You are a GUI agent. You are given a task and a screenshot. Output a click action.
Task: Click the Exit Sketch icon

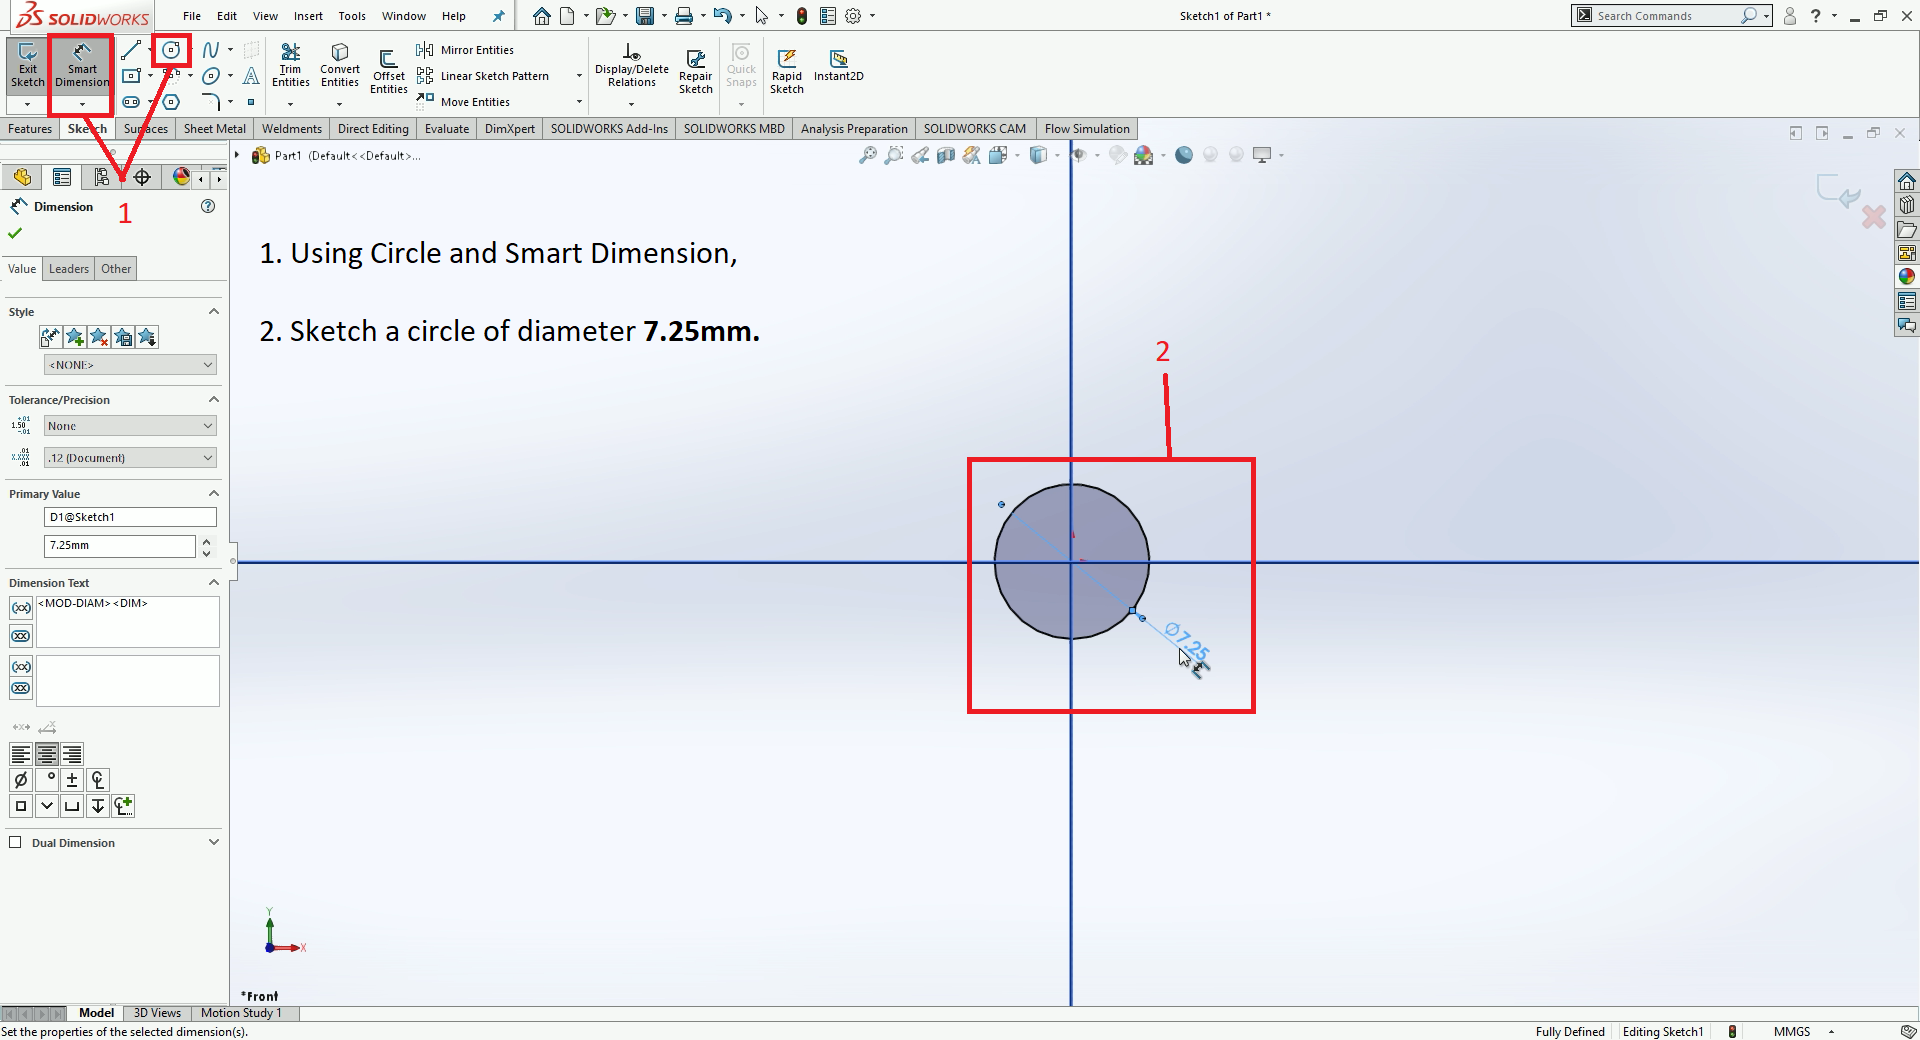click(27, 67)
